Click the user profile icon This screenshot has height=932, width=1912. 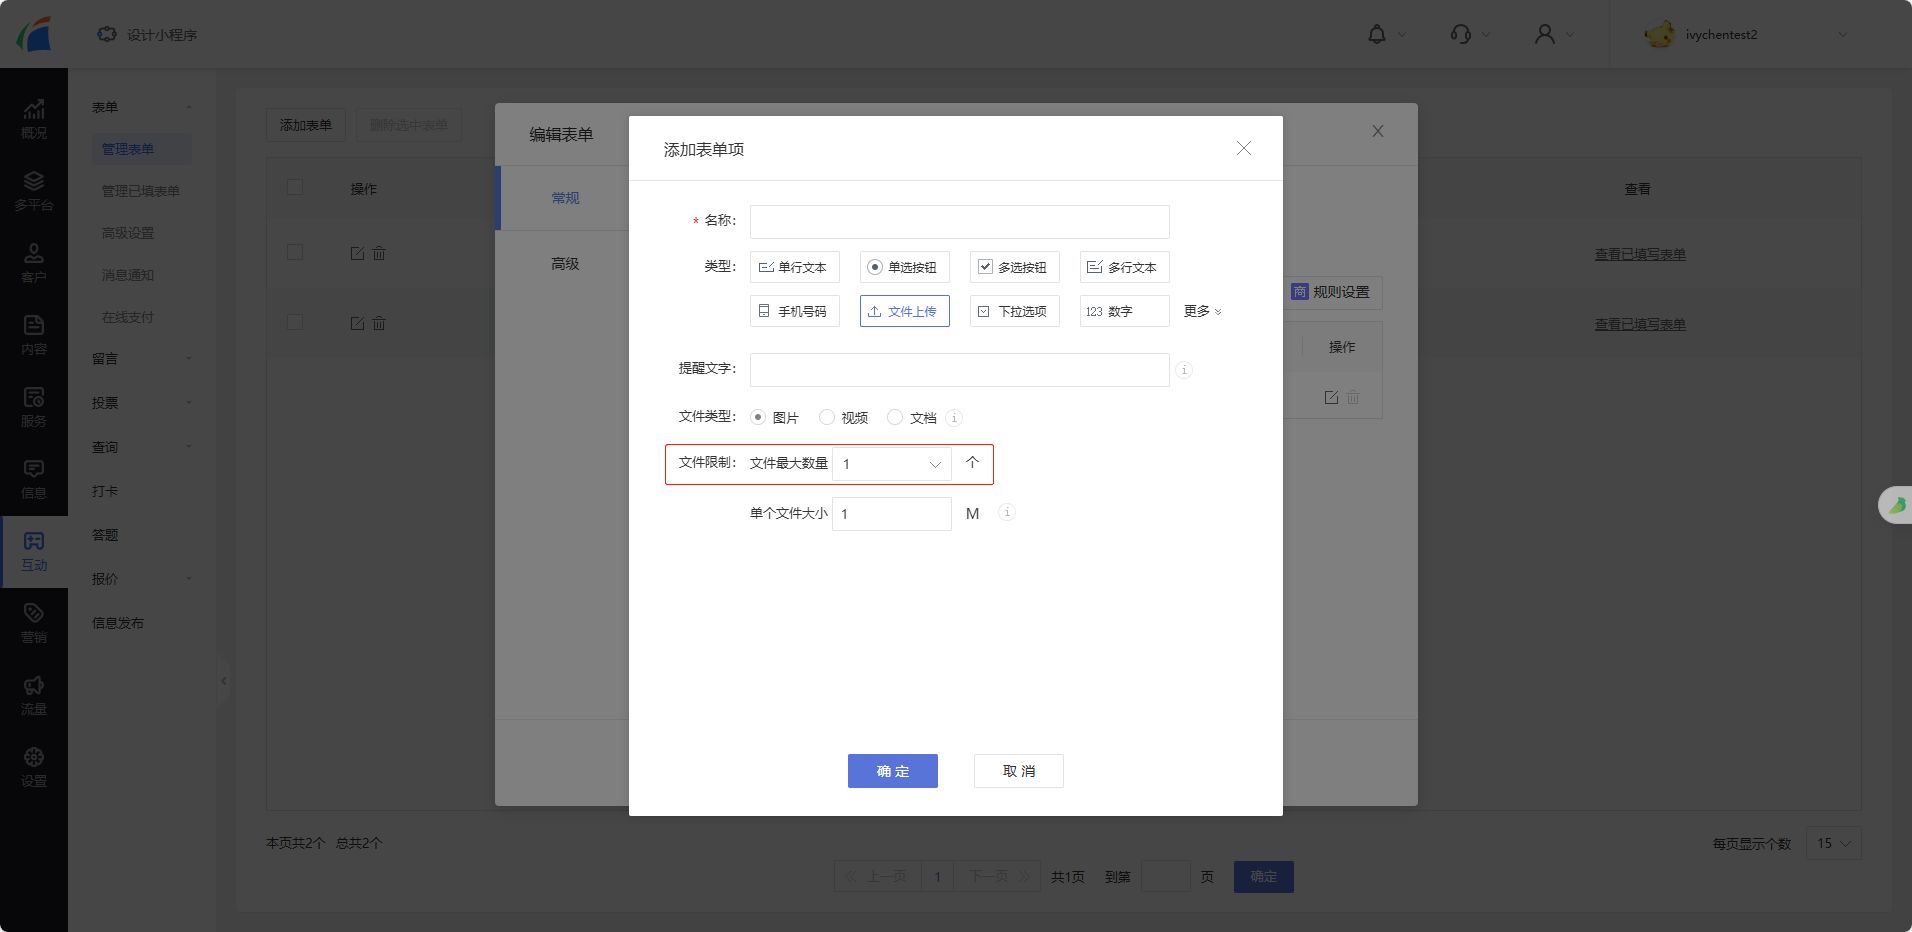click(1545, 34)
